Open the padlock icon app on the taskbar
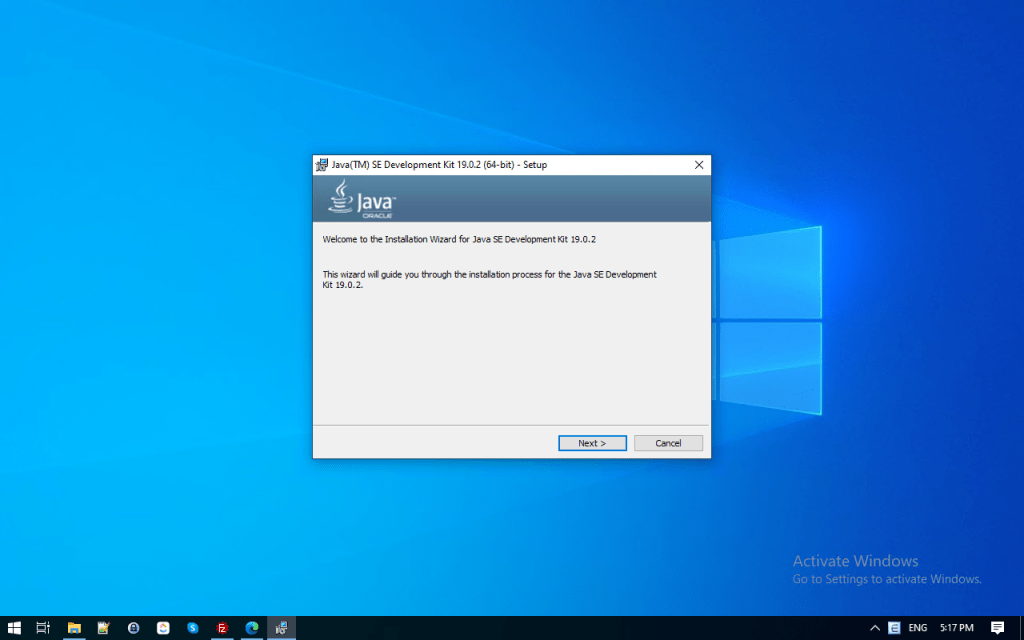 coord(133,627)
